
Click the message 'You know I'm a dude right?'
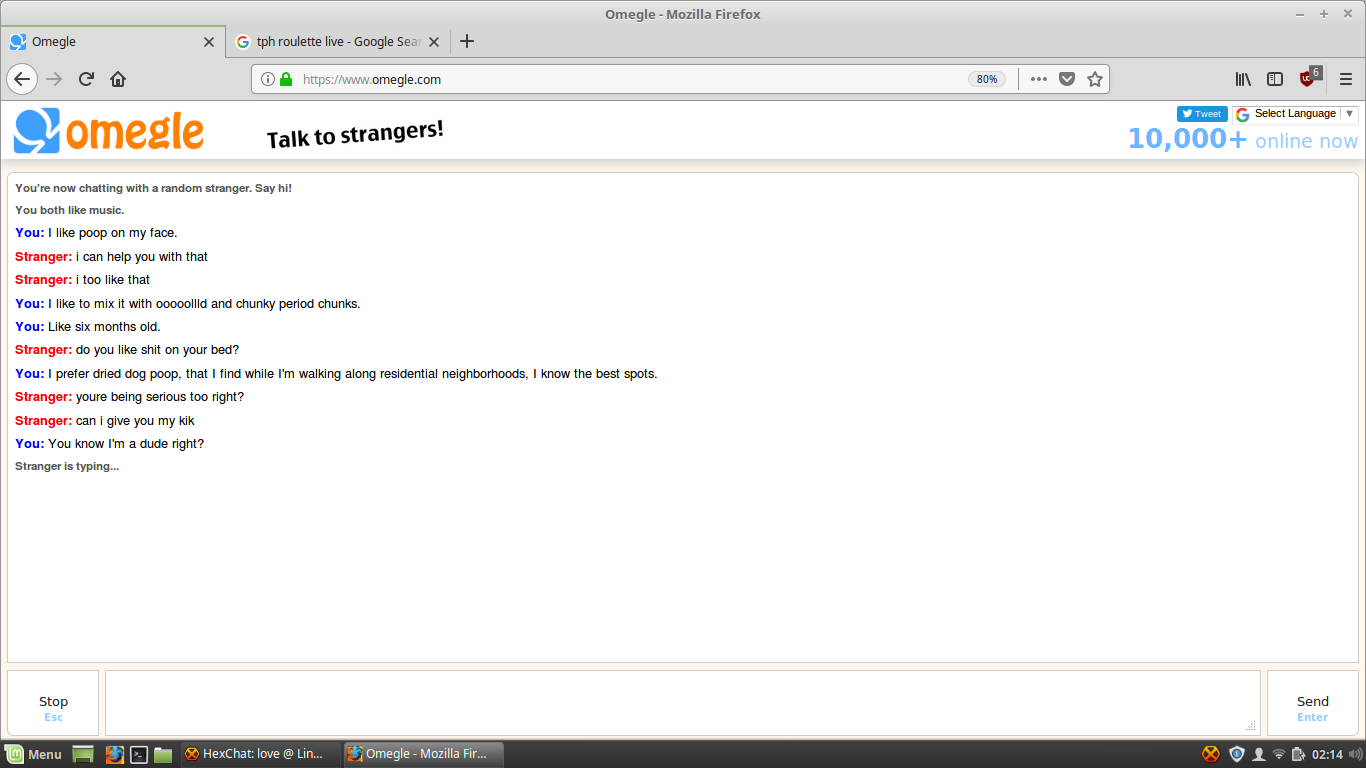click(126, 444)
